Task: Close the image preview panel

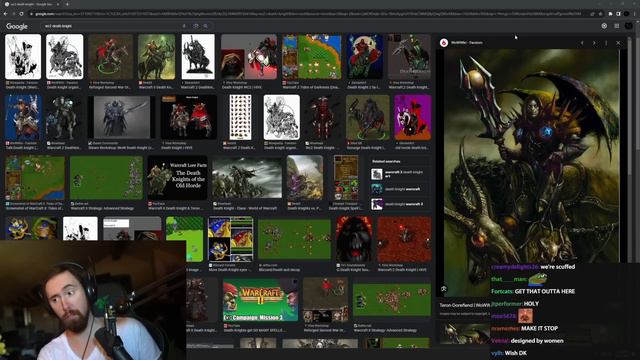Action: point(618,42)
